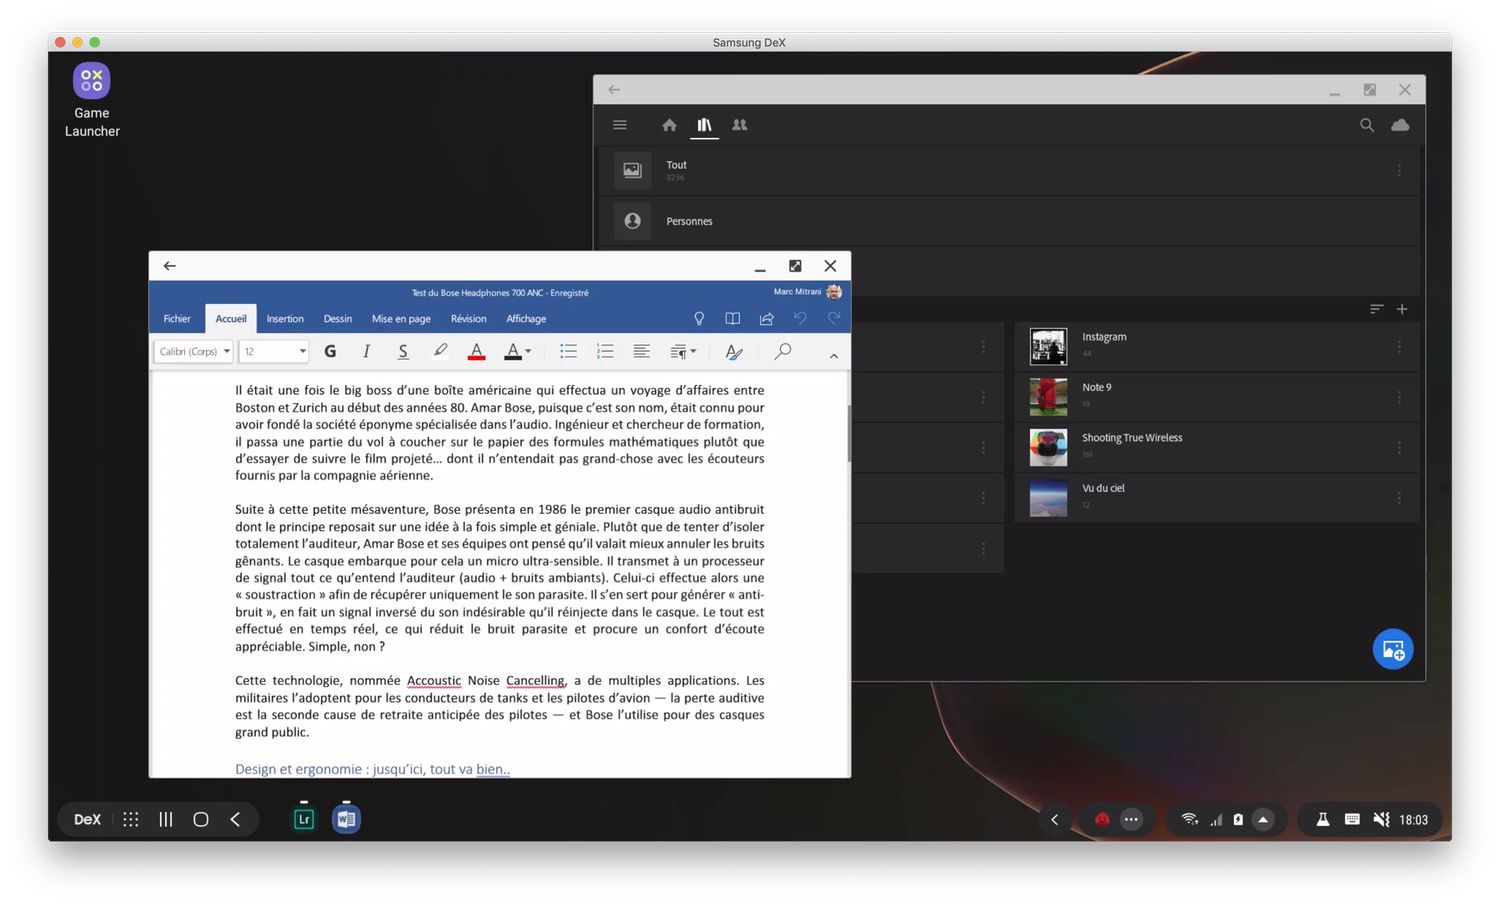1500x905 pixels.
Task: Click the Marc Mitrani account avatar
Action: (834, 292)
